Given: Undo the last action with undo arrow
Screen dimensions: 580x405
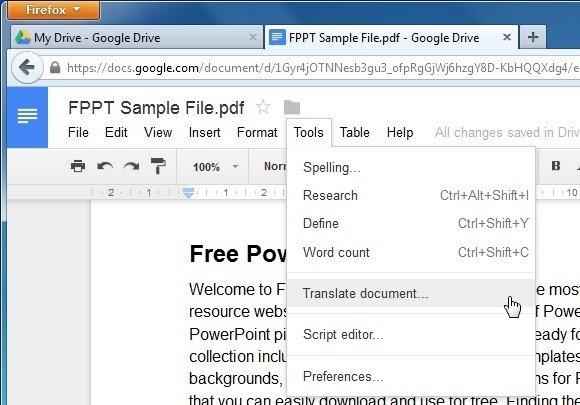Looking at the screenshot, I should [x=105, y=166].
